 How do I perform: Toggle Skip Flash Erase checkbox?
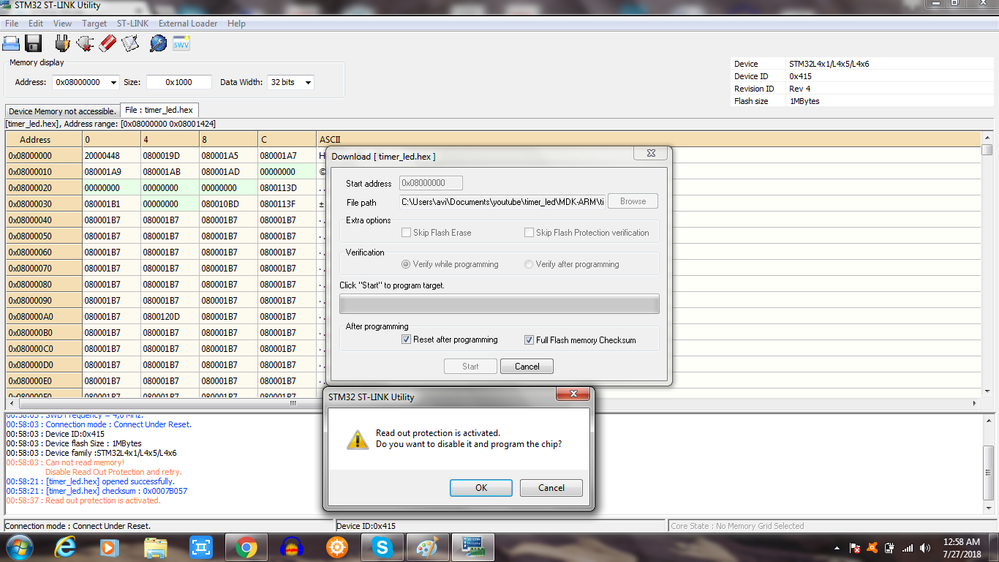pyautogui.click(x=406, y=233)
